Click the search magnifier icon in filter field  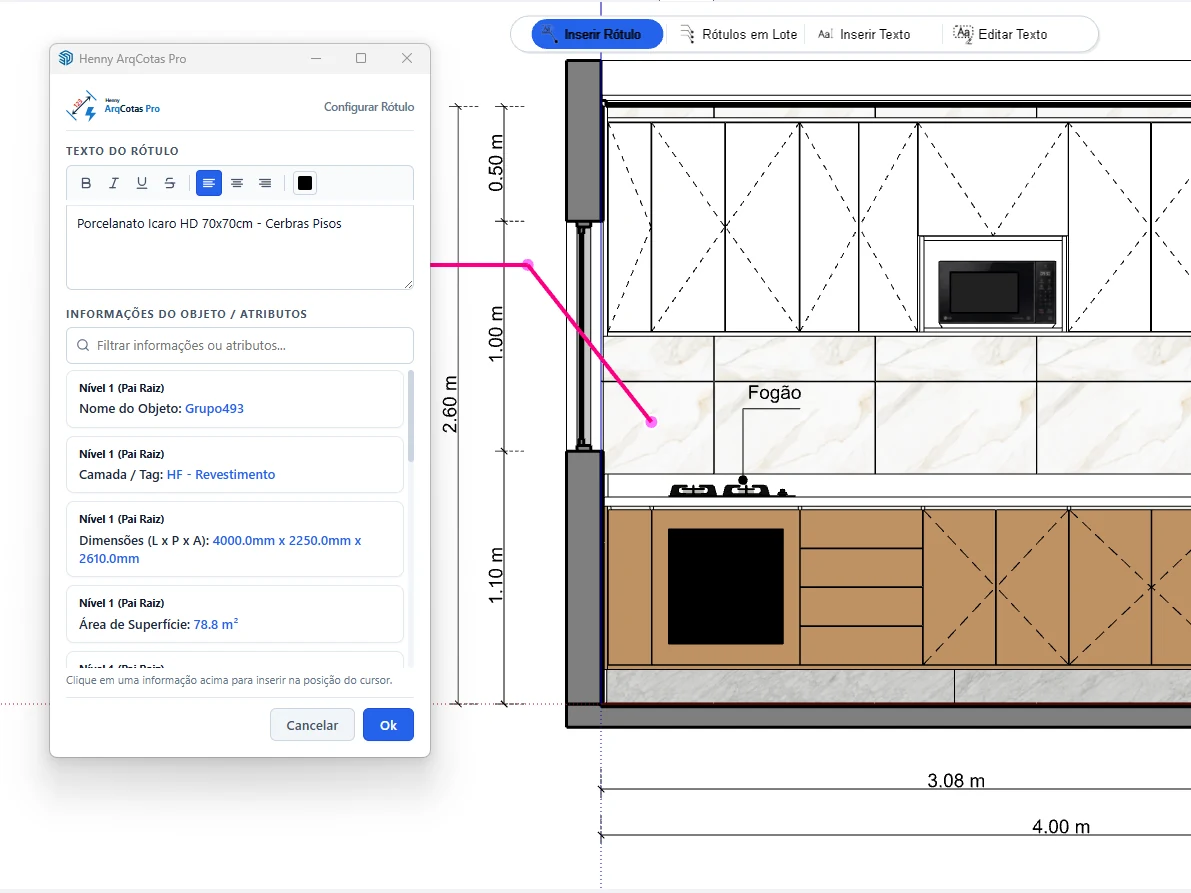click(84, 346)
